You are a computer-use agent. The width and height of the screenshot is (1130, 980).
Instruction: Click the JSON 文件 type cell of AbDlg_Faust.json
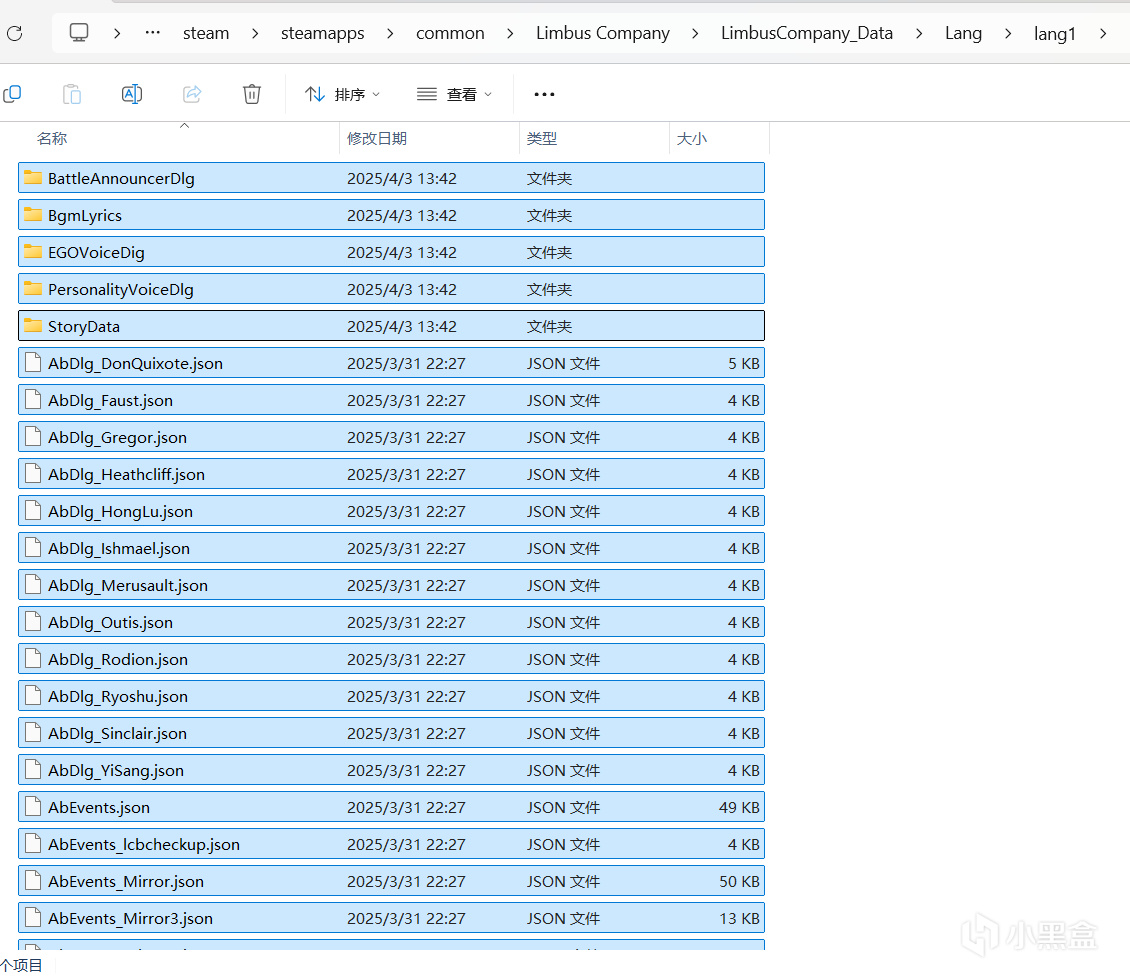563,401
